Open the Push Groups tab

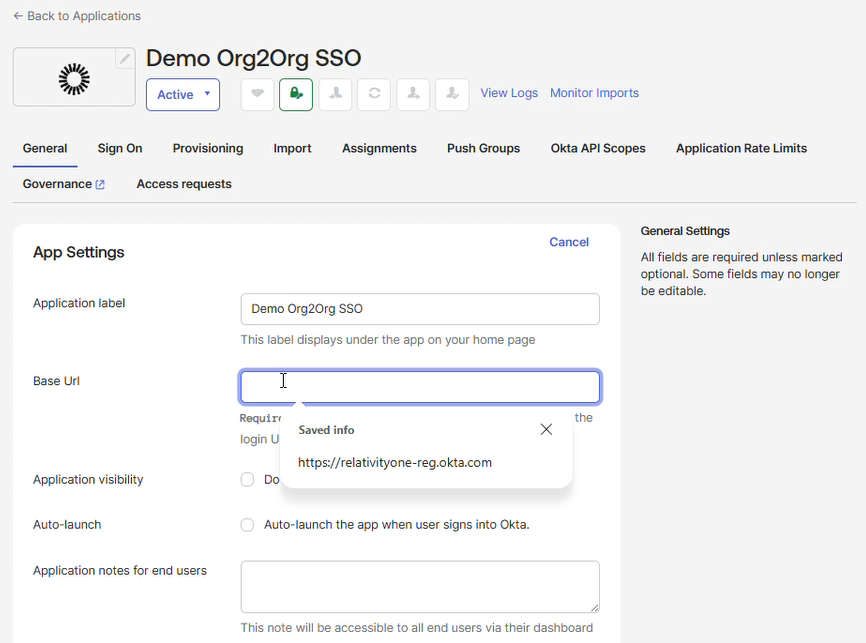point(483,148)
